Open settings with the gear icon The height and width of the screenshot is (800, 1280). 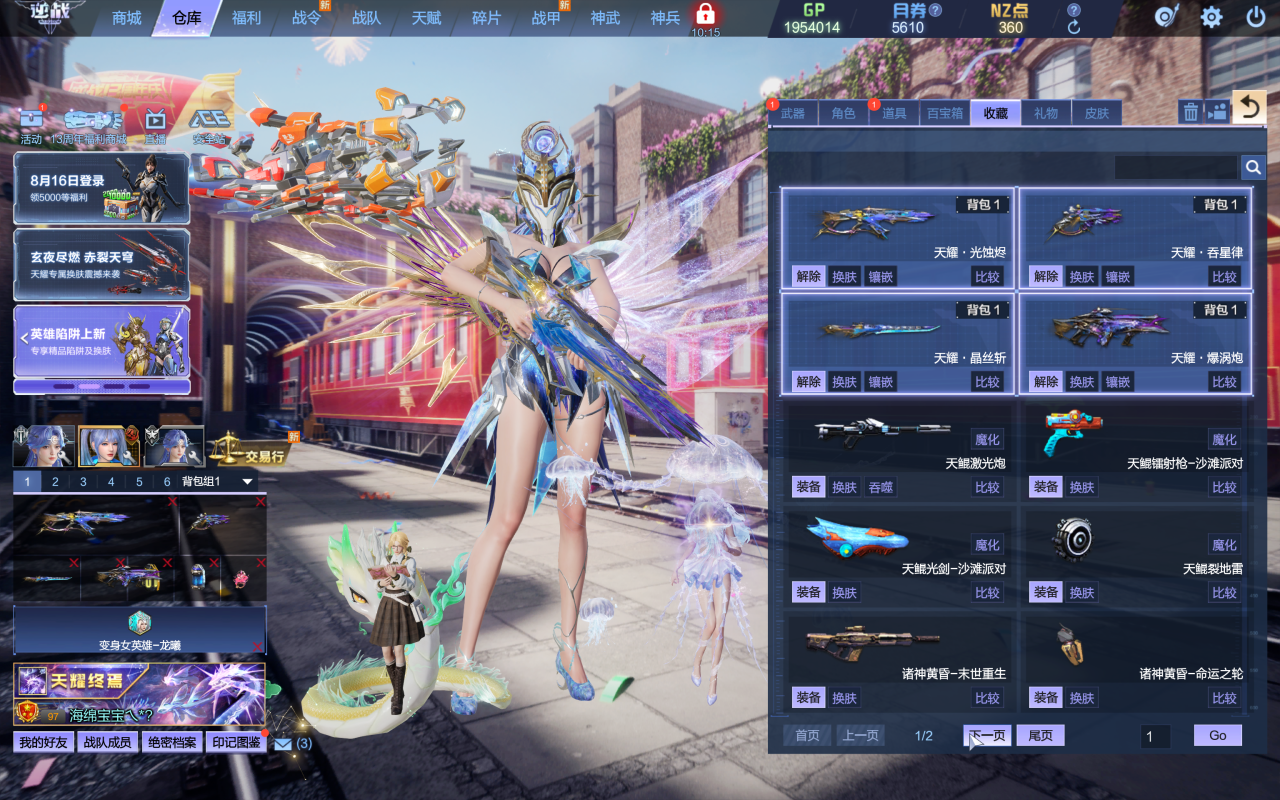click(1211, 17)
